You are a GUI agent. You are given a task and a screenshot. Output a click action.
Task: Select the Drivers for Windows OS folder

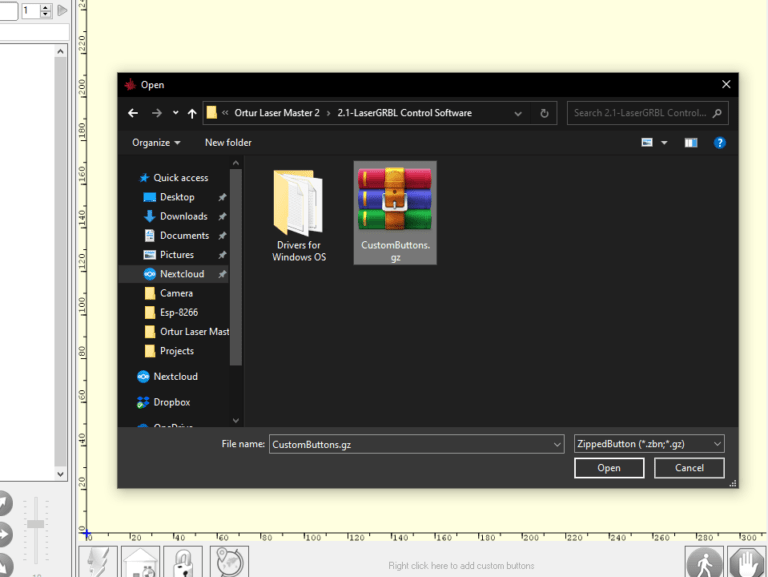299,215
